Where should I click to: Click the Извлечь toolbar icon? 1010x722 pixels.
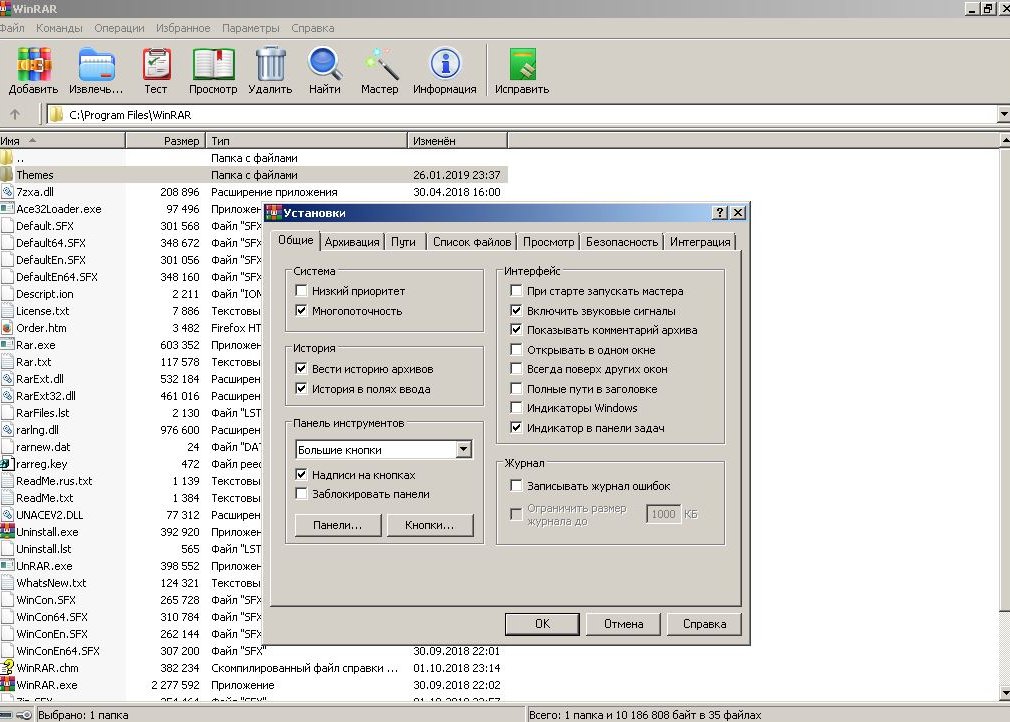(x=97, y=64)
